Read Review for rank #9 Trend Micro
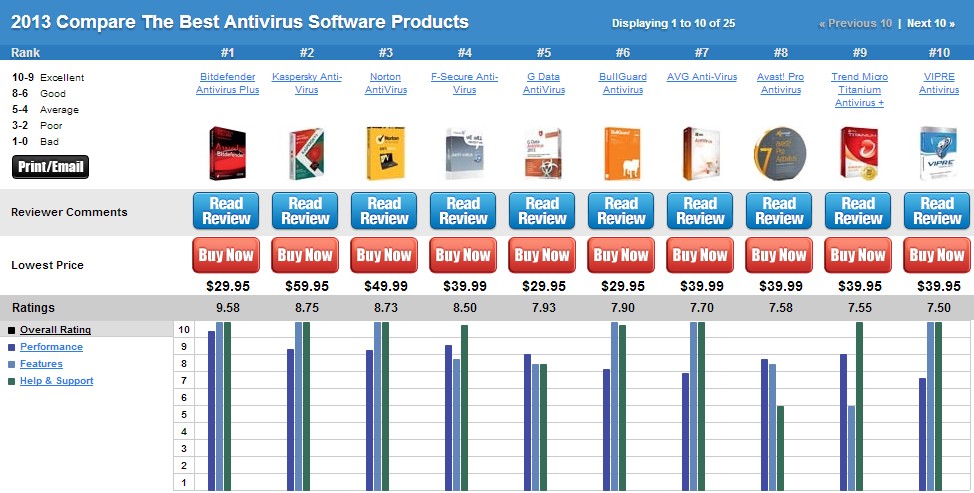 click(x=858, y=211)
